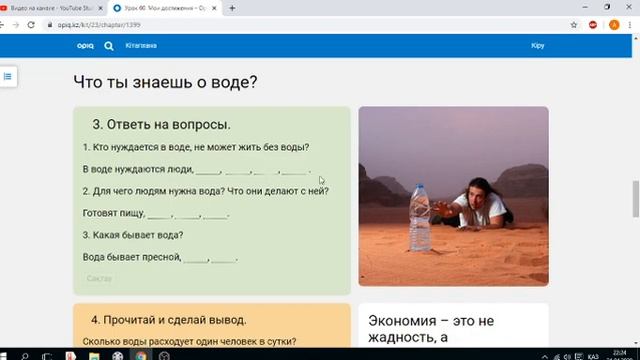Open the table of contents sidebar icon
The height and width of the screenshot is (360, 640).
click(x=7, y=76)
